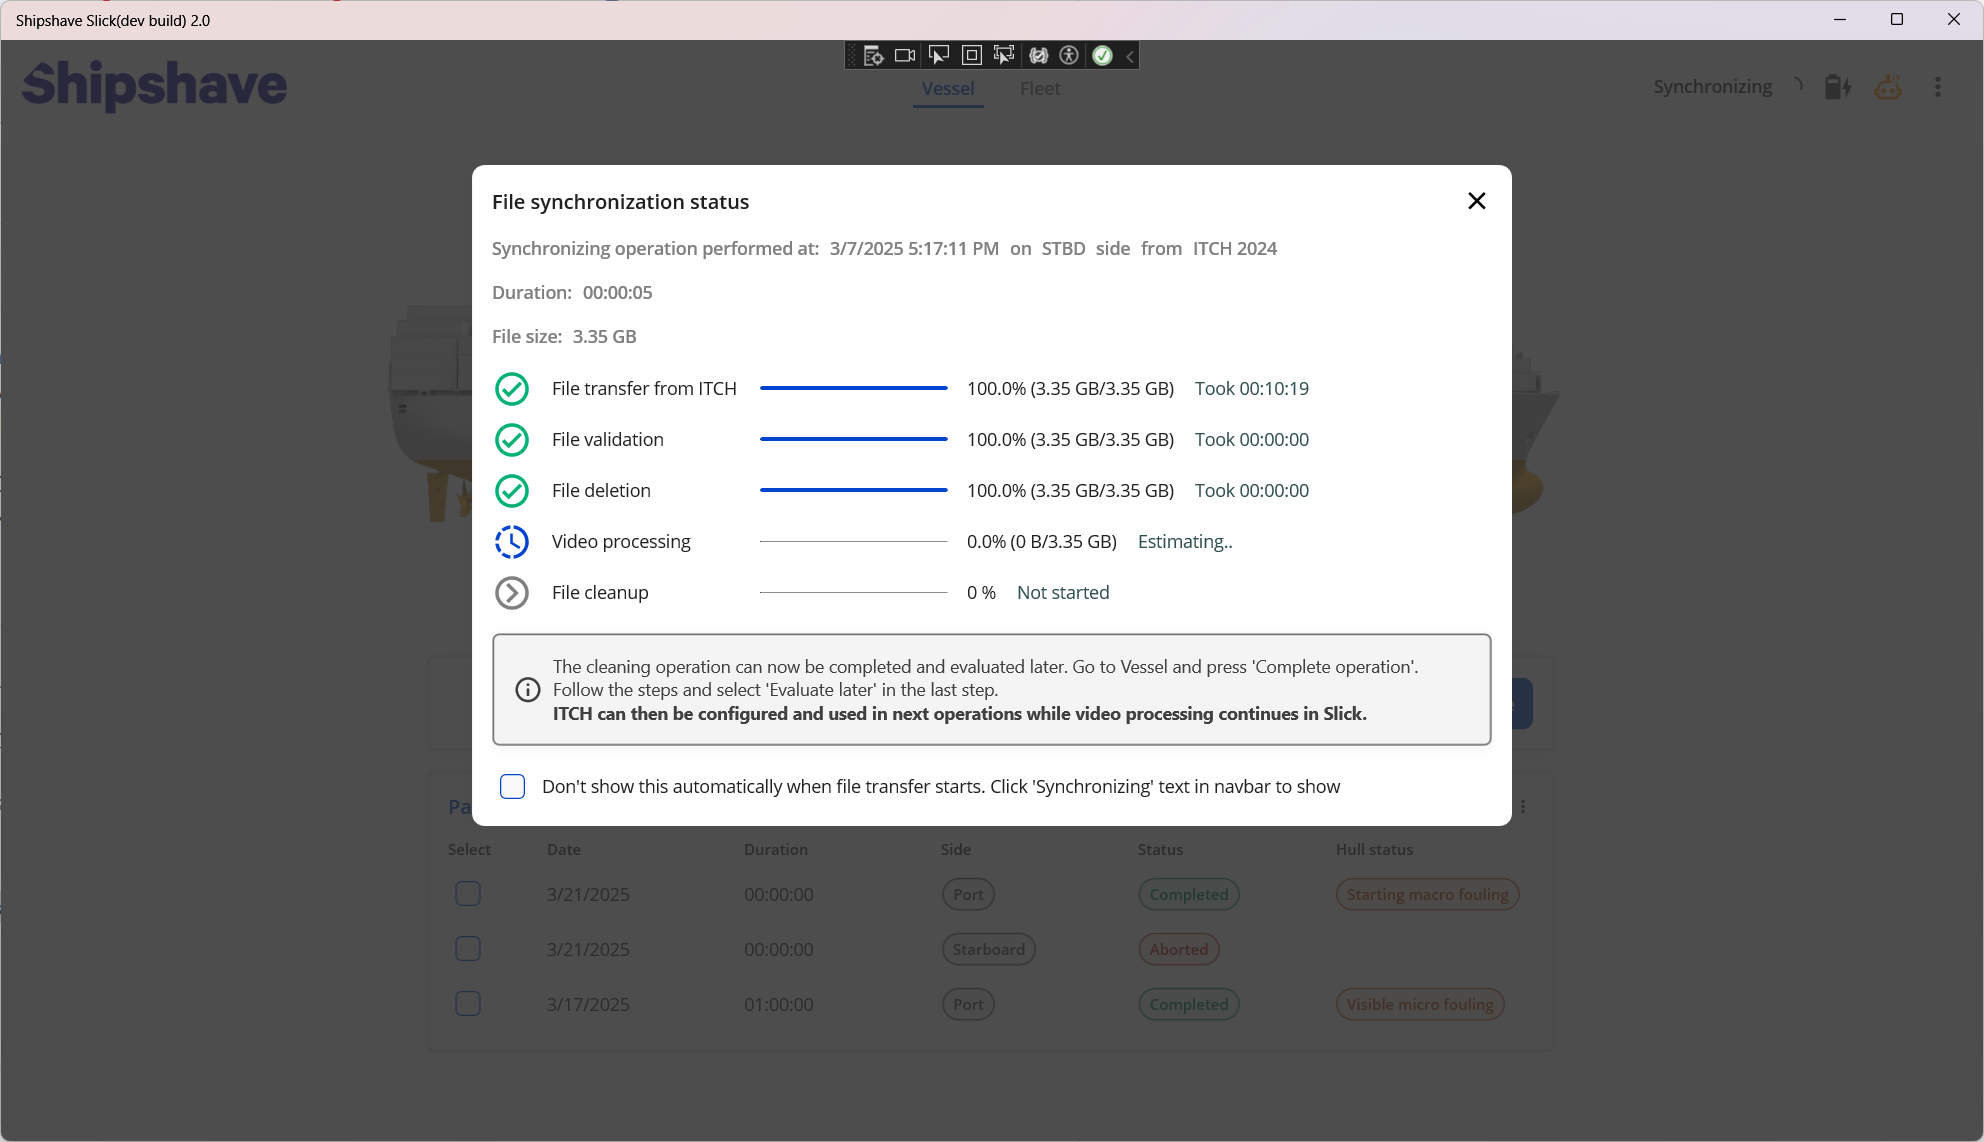Select the screen area picker tool icon
The height and width of the screenshot is (1142, 1984).
(x=938, y=55)
